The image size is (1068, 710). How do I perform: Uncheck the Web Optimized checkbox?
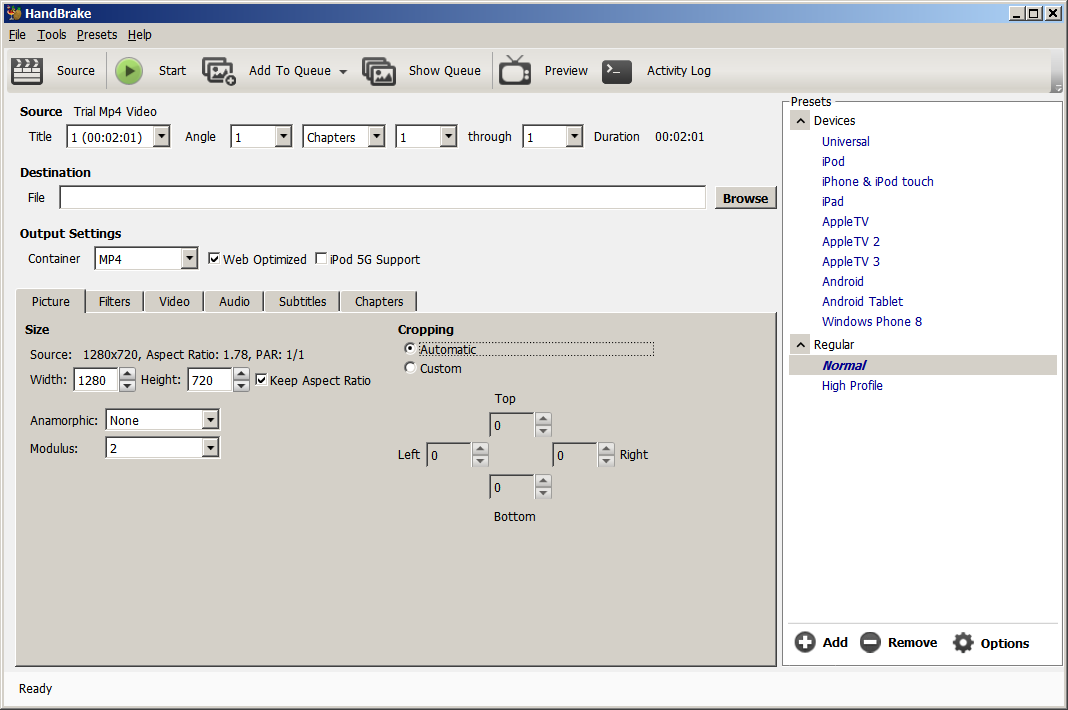(214, 259)
